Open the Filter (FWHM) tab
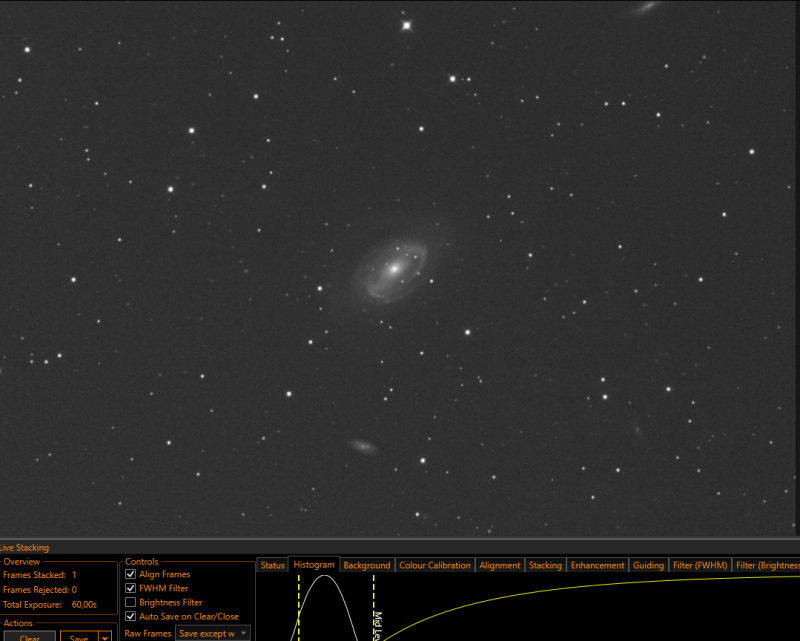 (x=700, y=565)
